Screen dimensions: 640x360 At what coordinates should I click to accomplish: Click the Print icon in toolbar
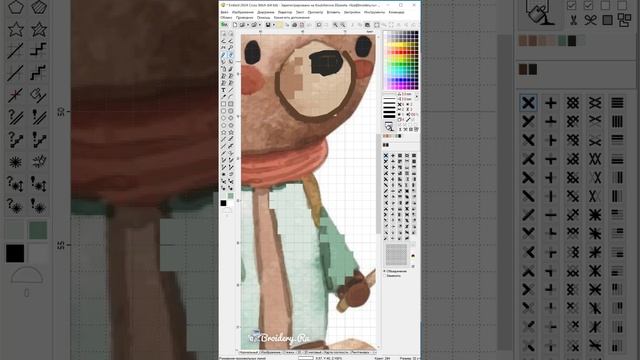294,25
